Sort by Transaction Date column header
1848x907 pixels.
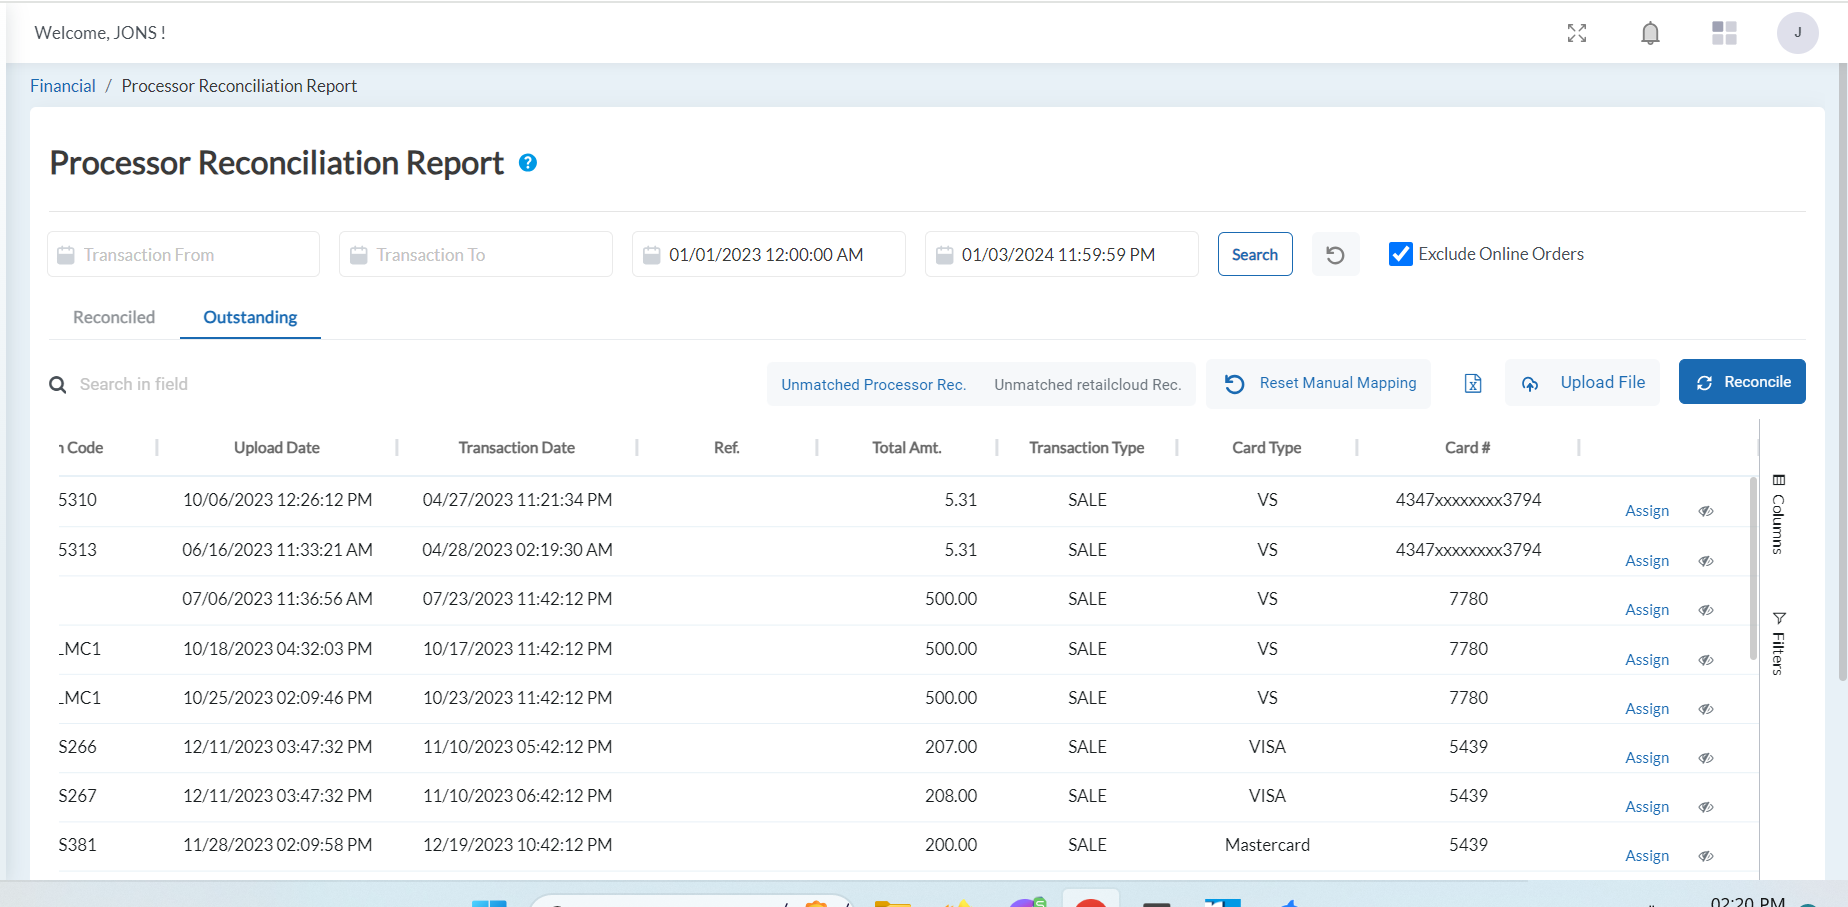coord(517,448)
